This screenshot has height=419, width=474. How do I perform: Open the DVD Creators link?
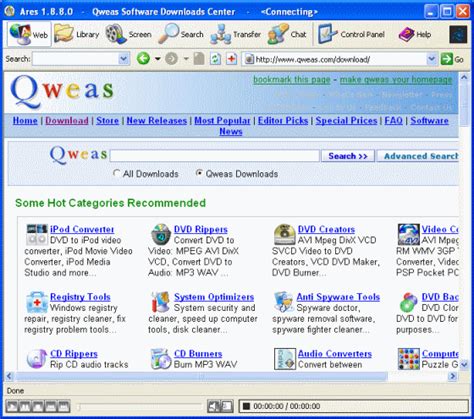point(326,229)
